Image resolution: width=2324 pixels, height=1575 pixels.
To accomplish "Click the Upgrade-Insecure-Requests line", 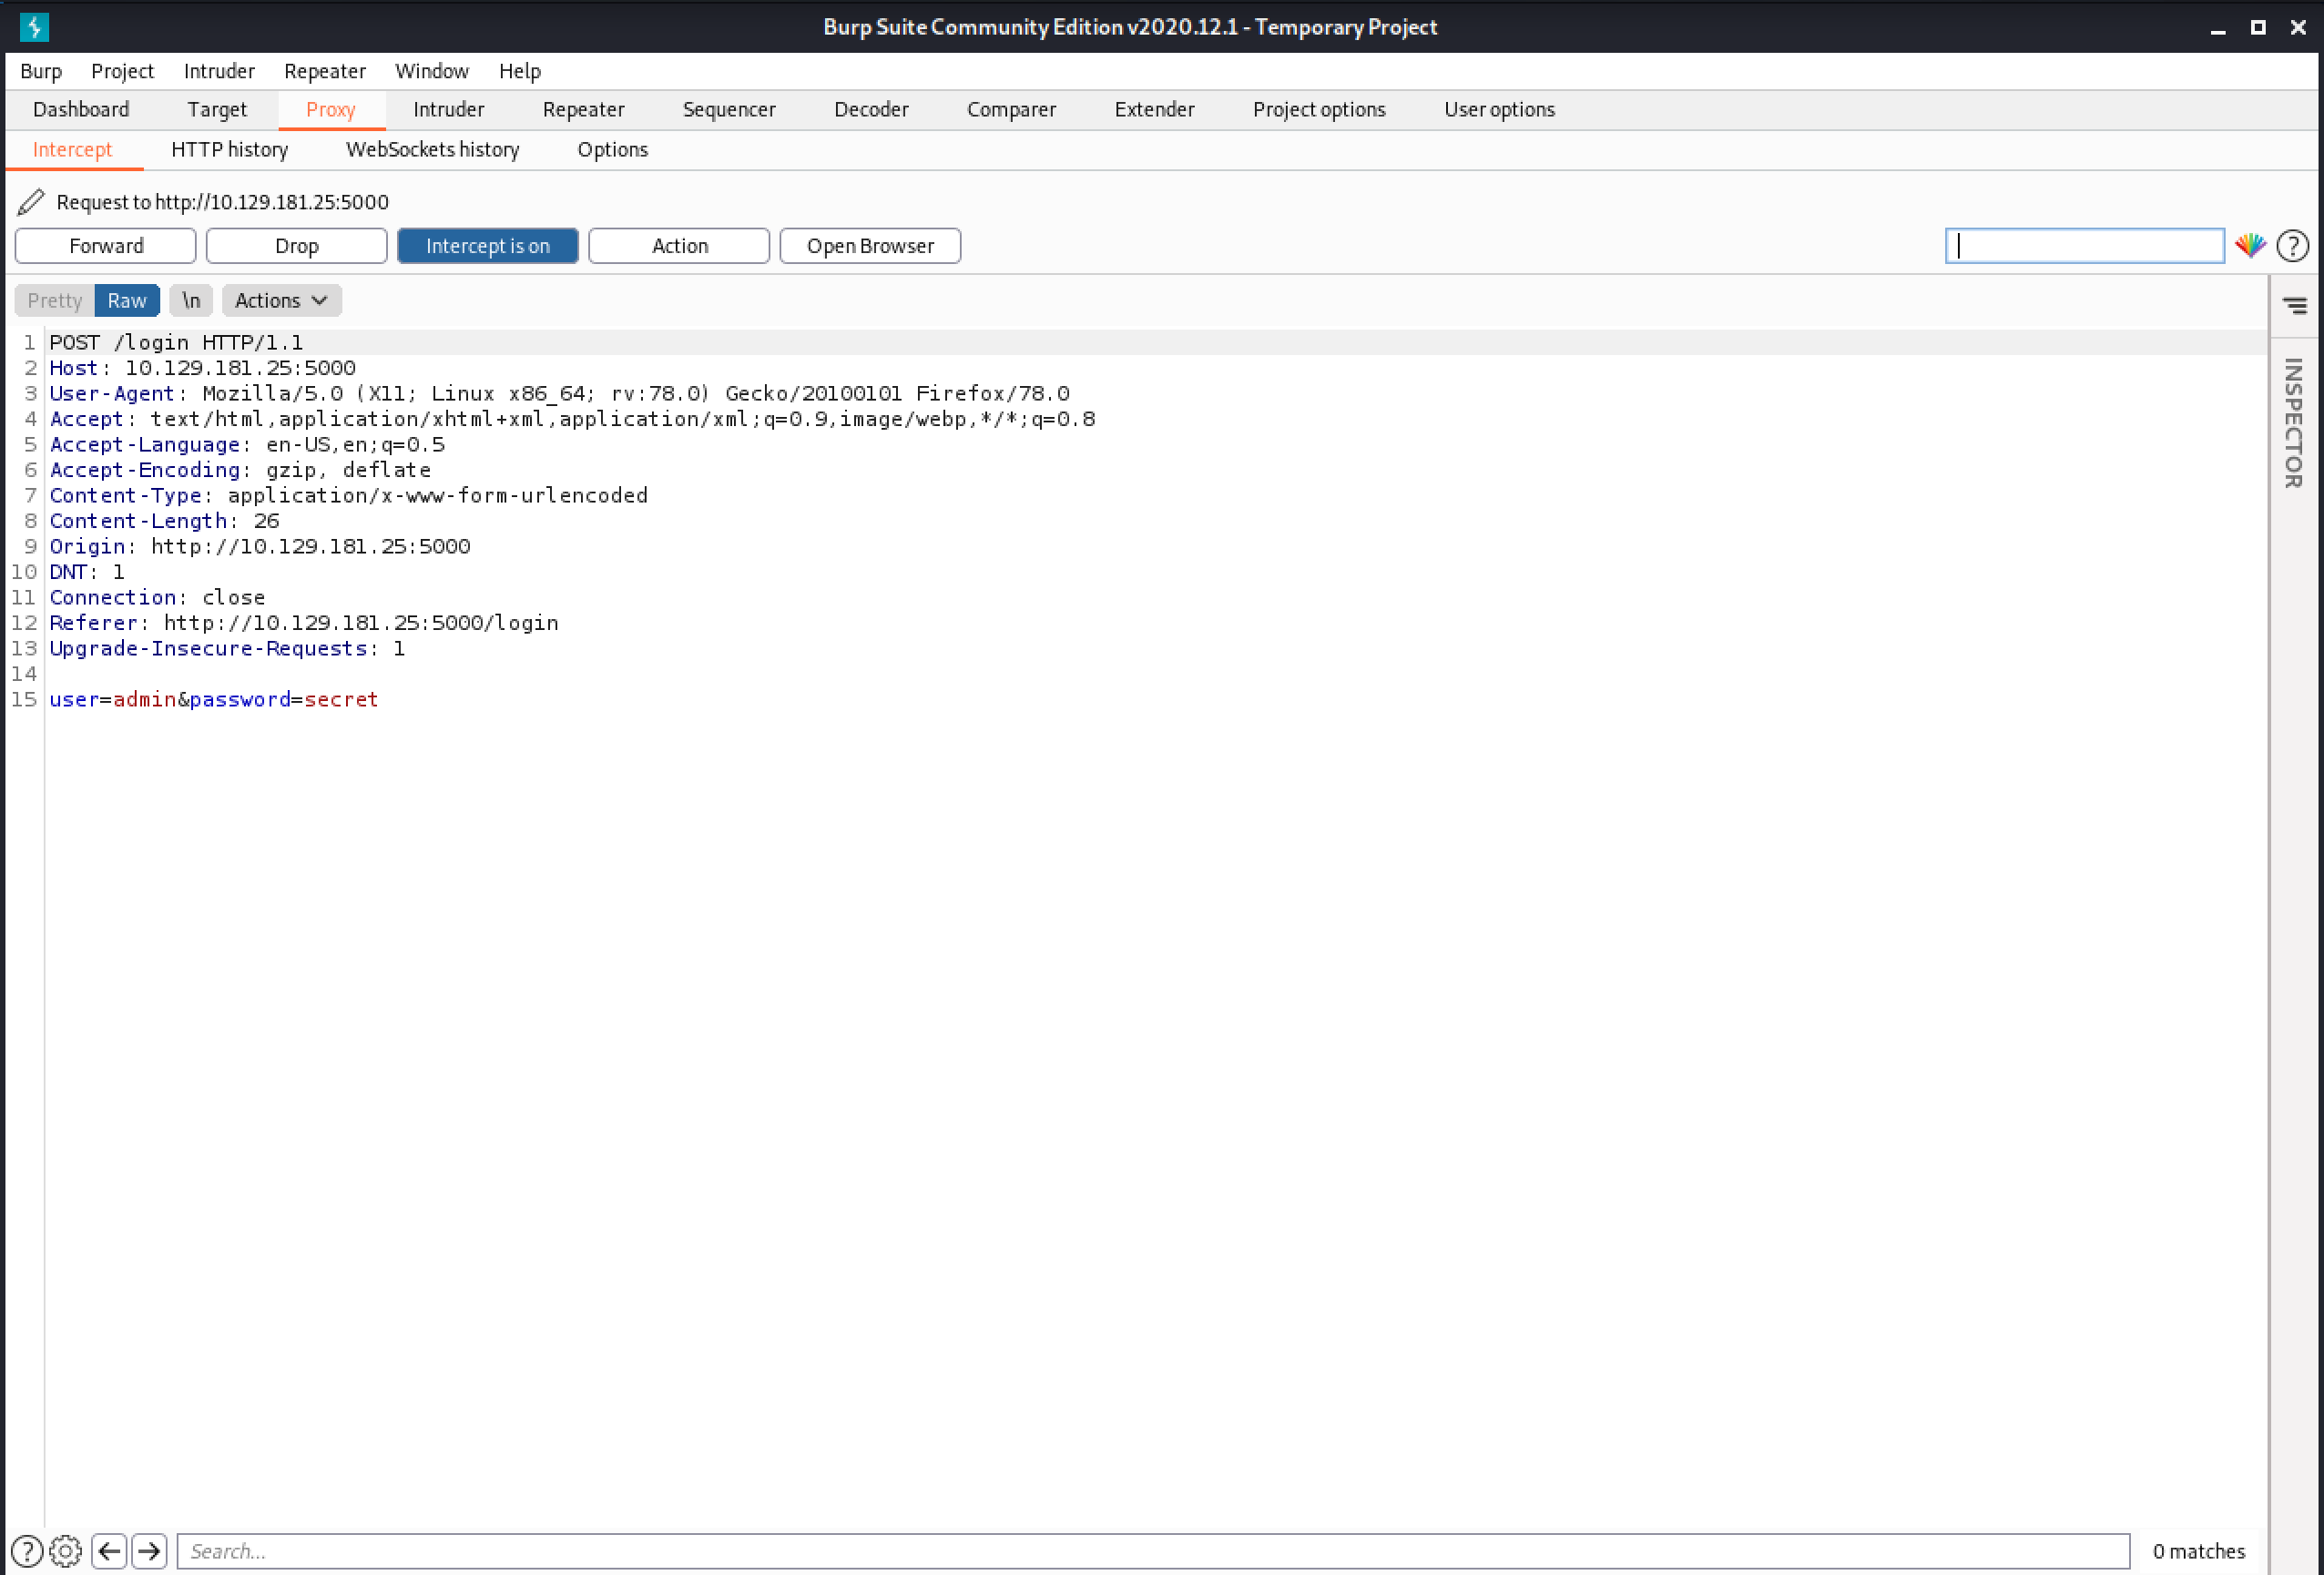I will click(x=228, y=649).
